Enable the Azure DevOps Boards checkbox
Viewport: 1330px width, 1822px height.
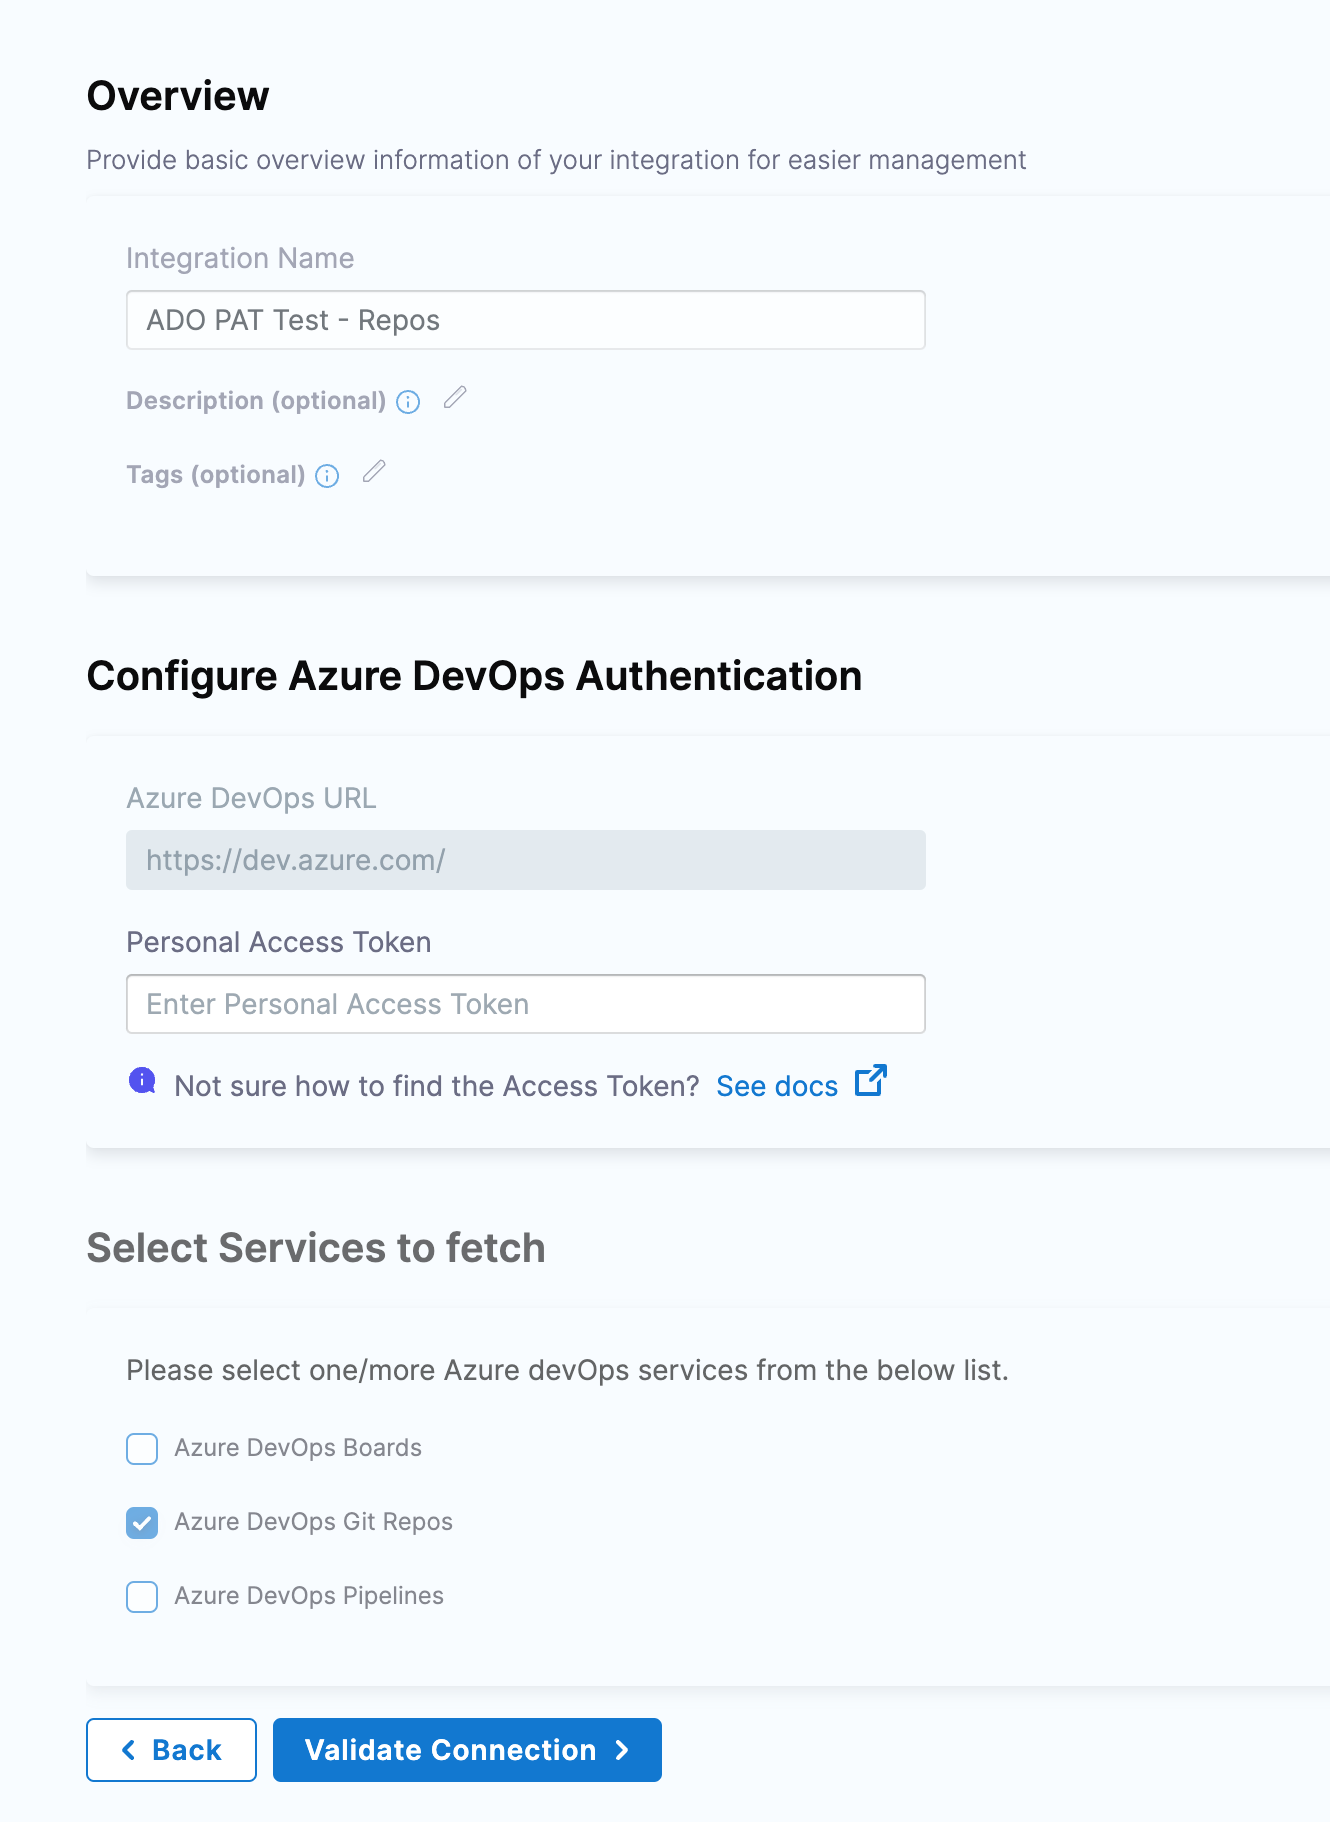point(142,1449)
